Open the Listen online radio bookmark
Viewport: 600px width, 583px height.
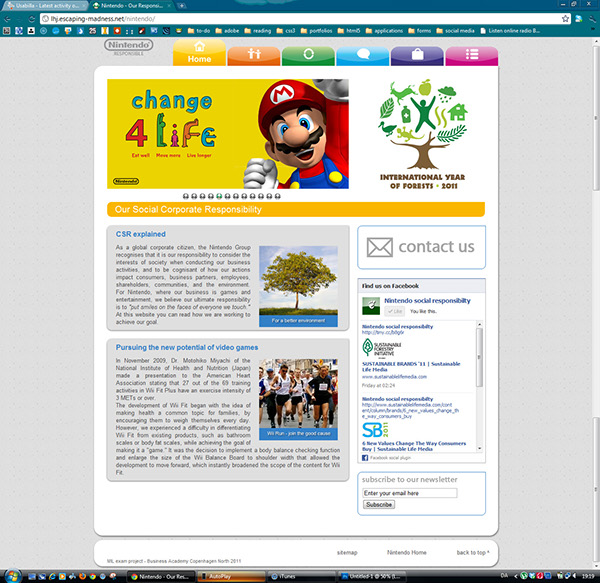pos(510,31)
